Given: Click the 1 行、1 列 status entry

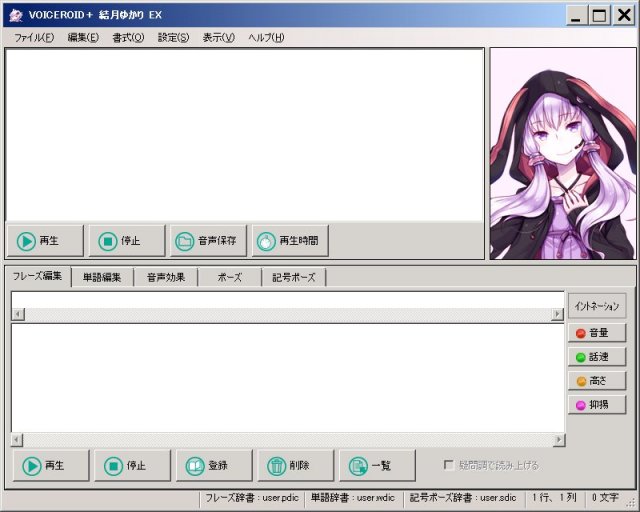Looking at the screenshot, I should (x=554, y=498).
